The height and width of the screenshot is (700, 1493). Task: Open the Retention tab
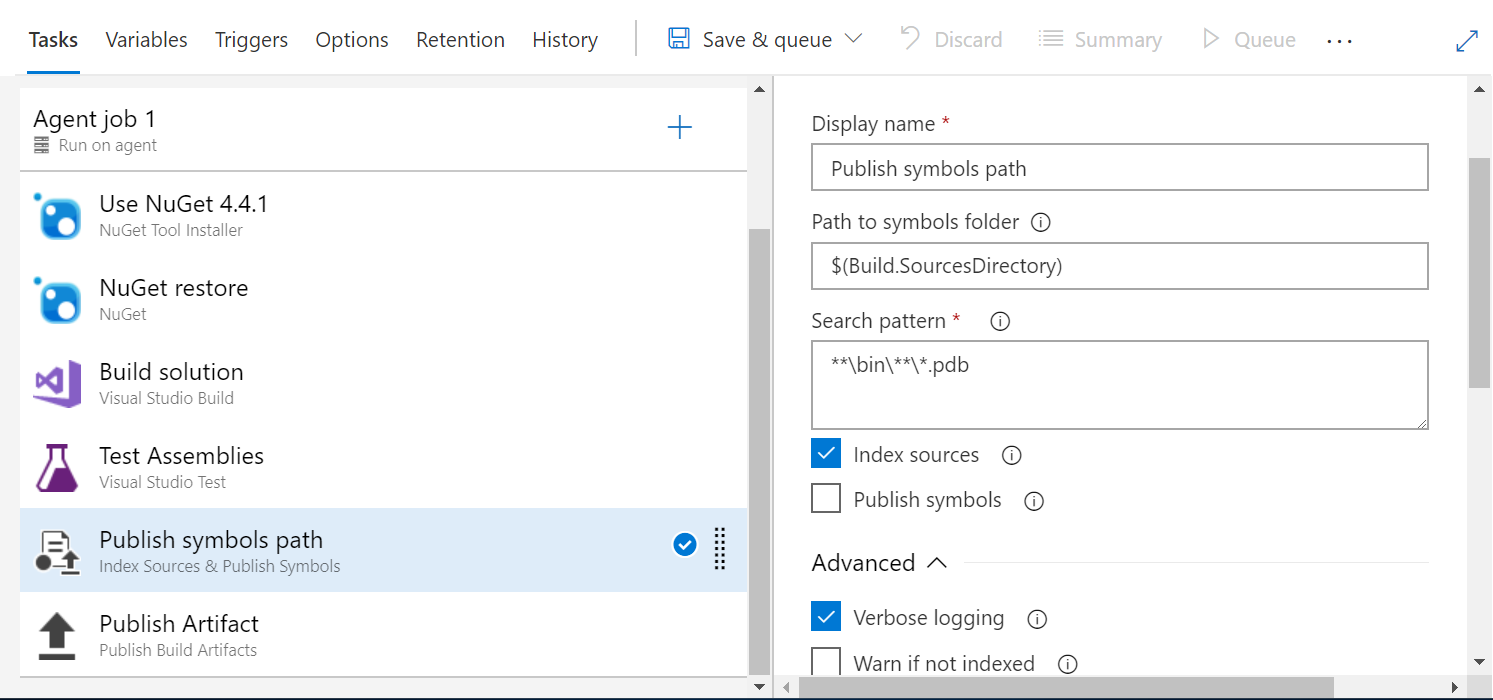pyautogui.click(x=460, y=40)
